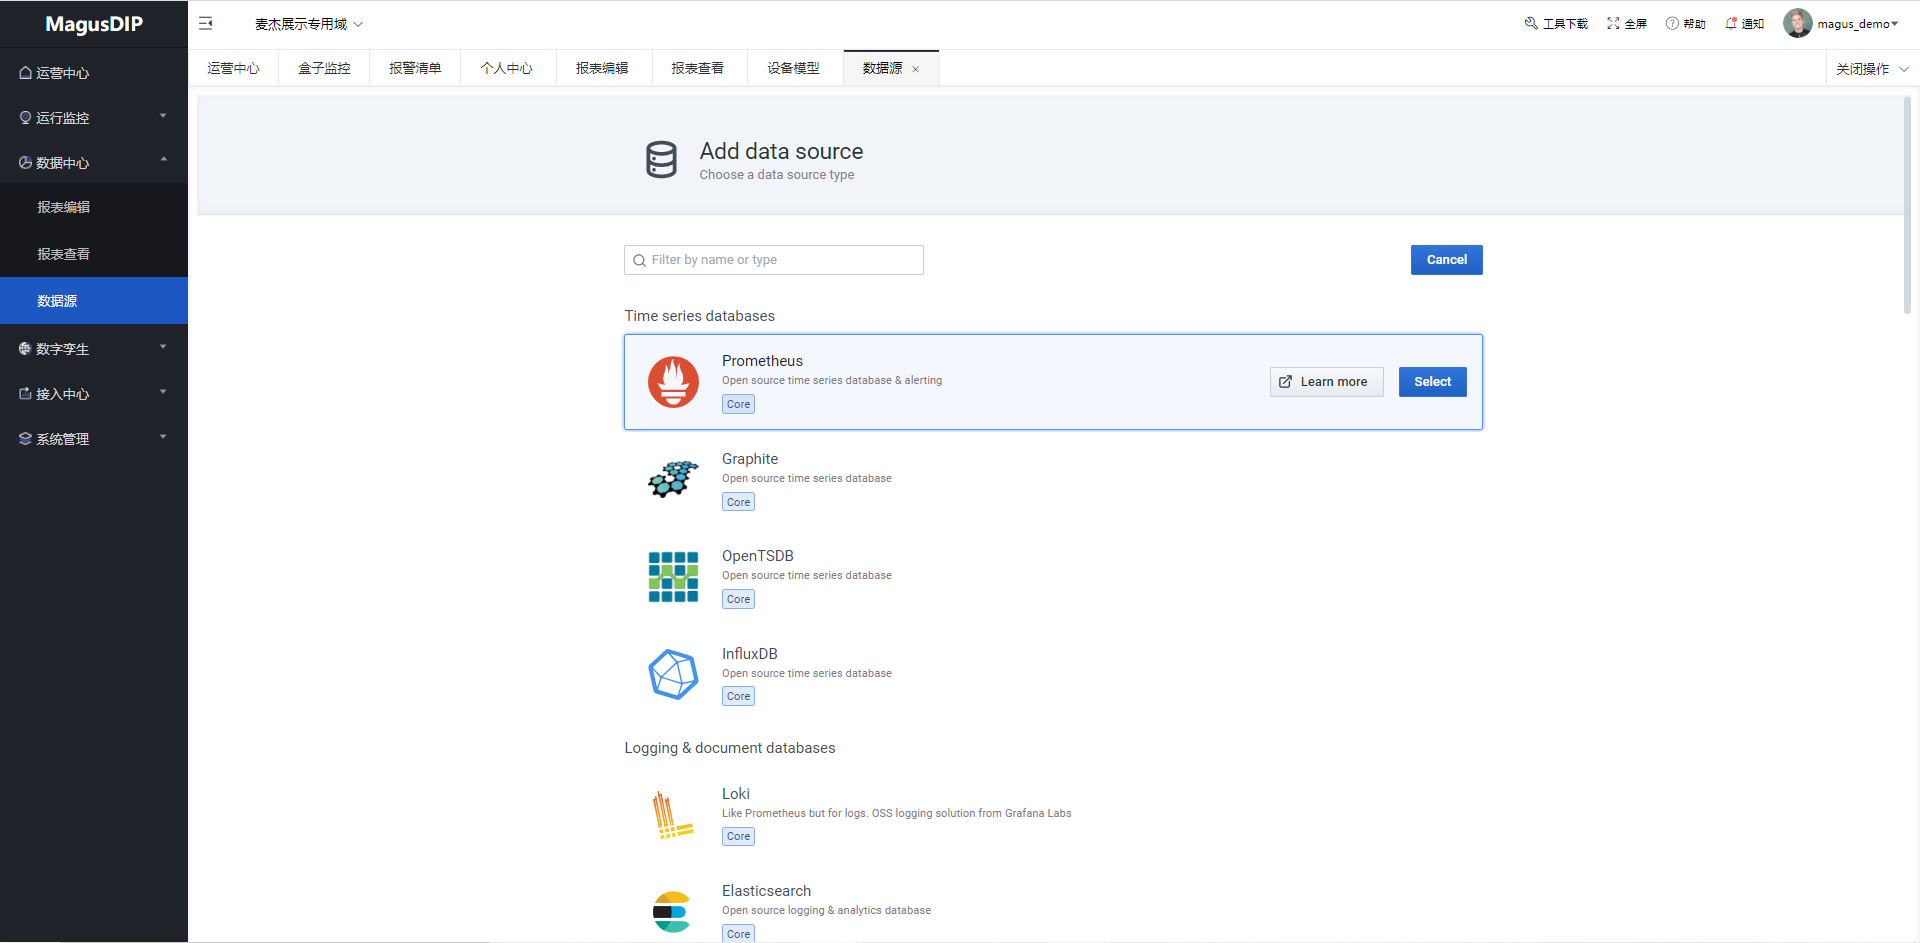The image size is (1920, 943).
Task: Switch to the 设备模型 tab
Action: (x=793, y=68)
